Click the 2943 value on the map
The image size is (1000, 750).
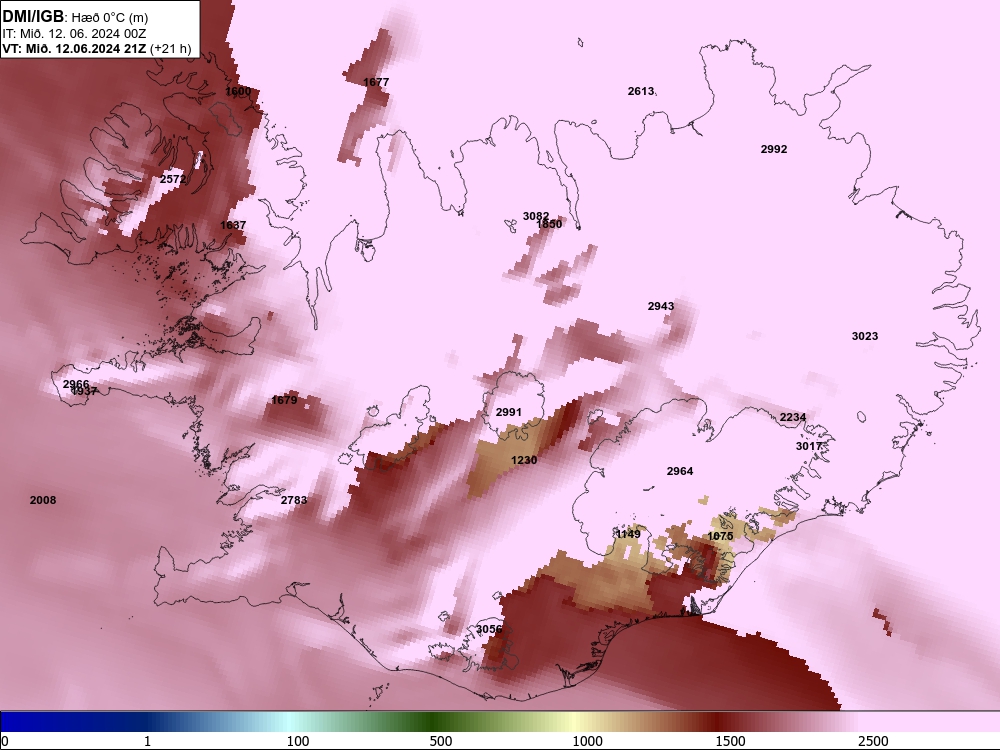point(661,306)
